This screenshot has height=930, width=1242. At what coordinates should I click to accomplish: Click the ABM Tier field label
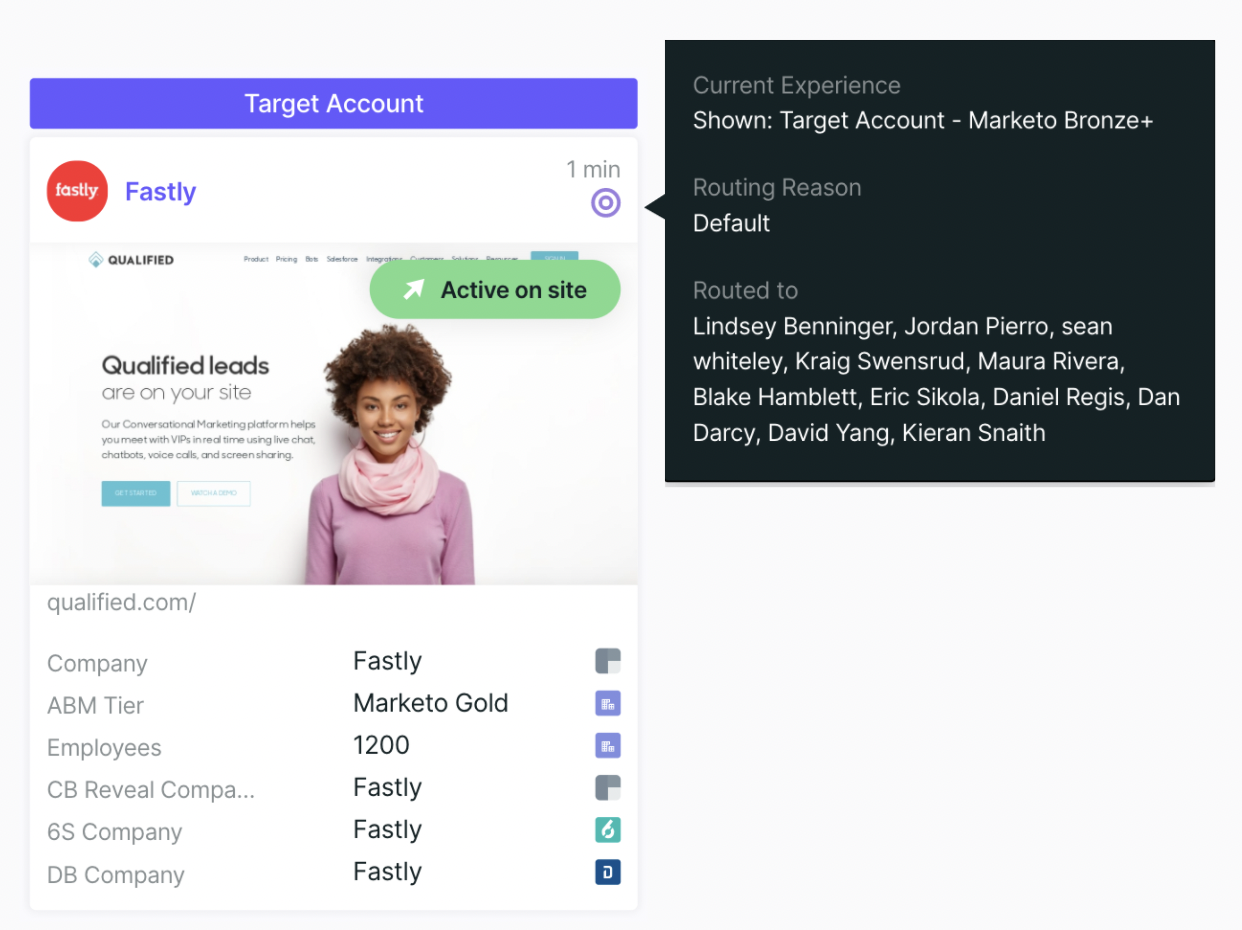95,705
